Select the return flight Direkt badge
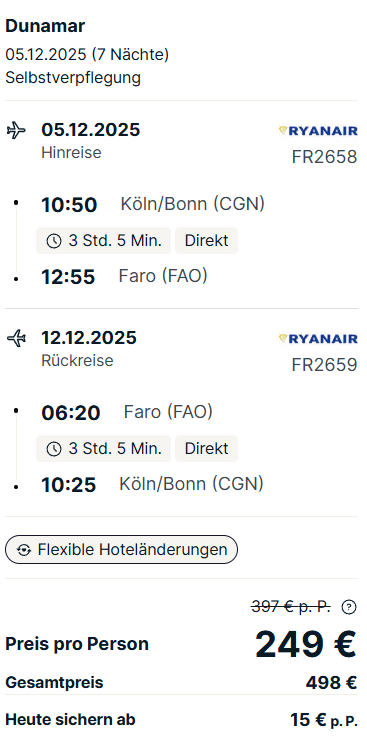The image size is (367, 744). (207, 448)
